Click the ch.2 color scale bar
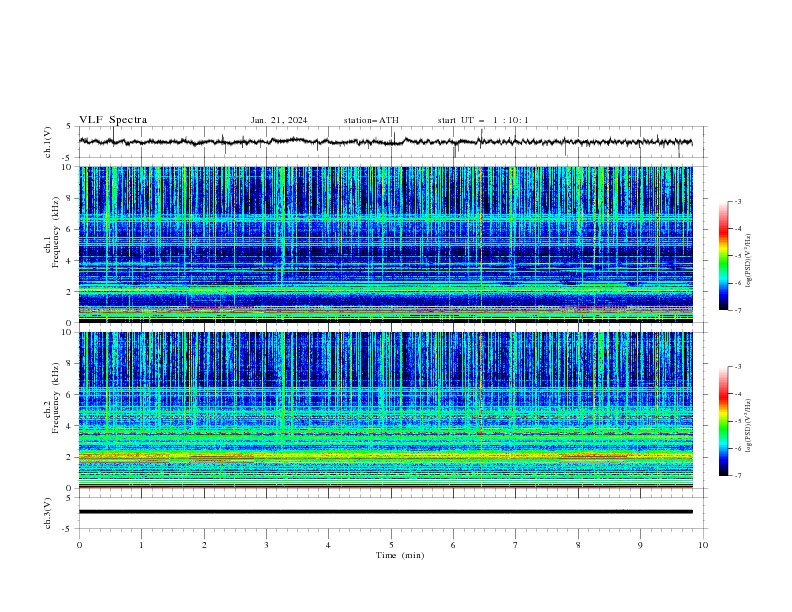Viewport: 792px width, 612px height. click(x=723, y=421)
